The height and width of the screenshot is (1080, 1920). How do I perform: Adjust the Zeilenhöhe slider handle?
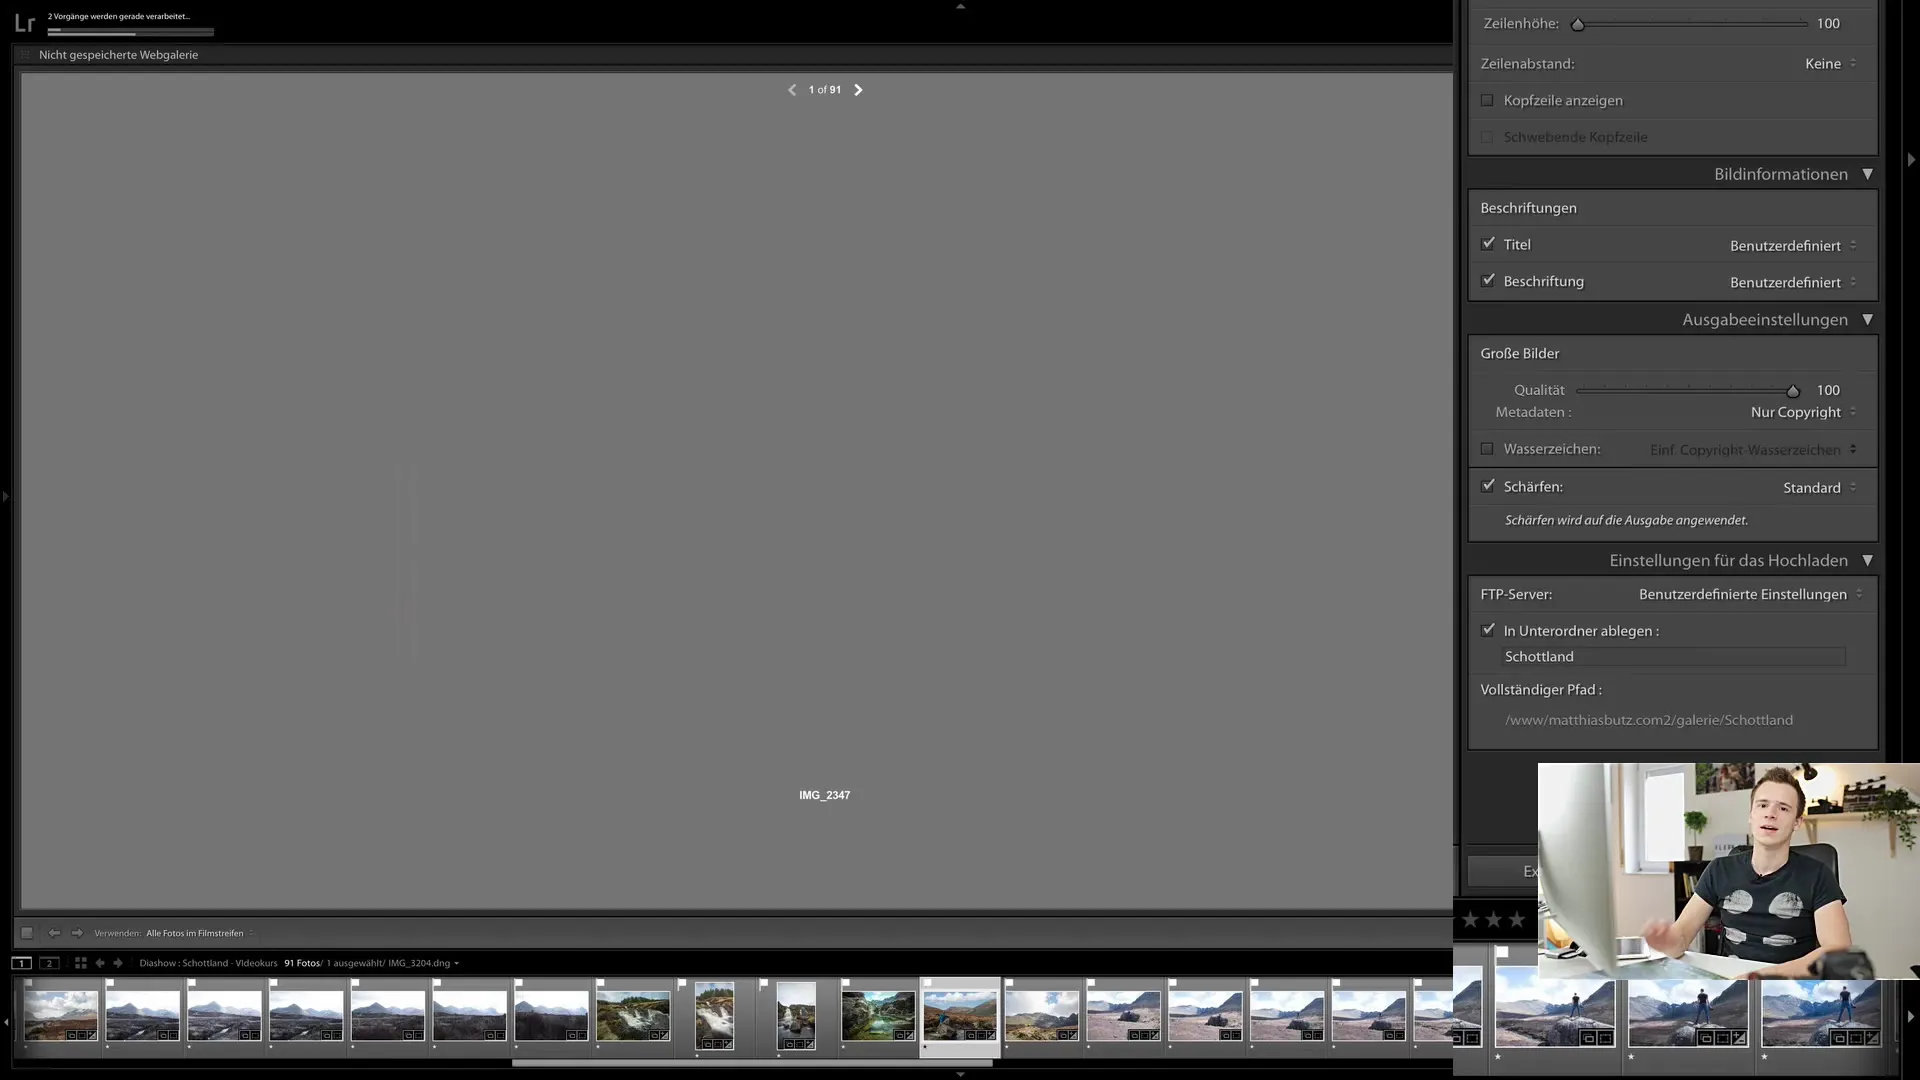click(x=1578, y=24)
